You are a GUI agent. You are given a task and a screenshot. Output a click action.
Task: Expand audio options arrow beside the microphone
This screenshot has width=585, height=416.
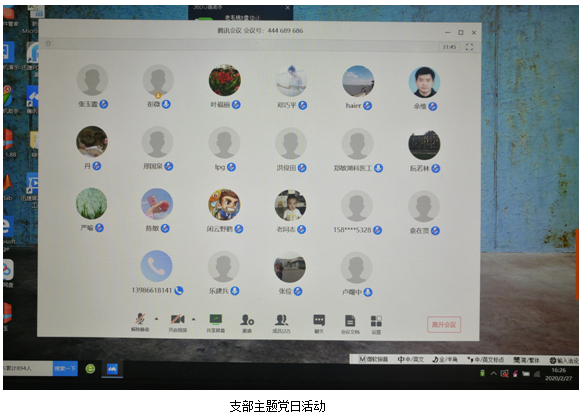[x=156, y=319]
